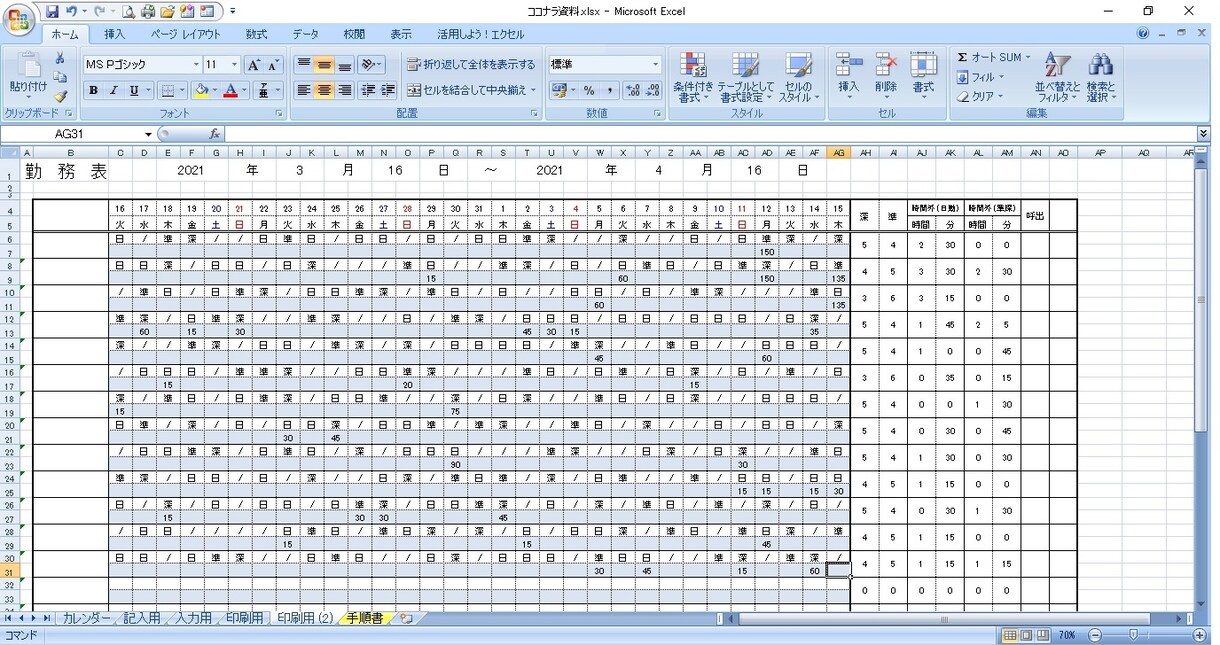Screen dimensions: 1220x645
Task: Apply accounting number format
Action: click(560, 90)
